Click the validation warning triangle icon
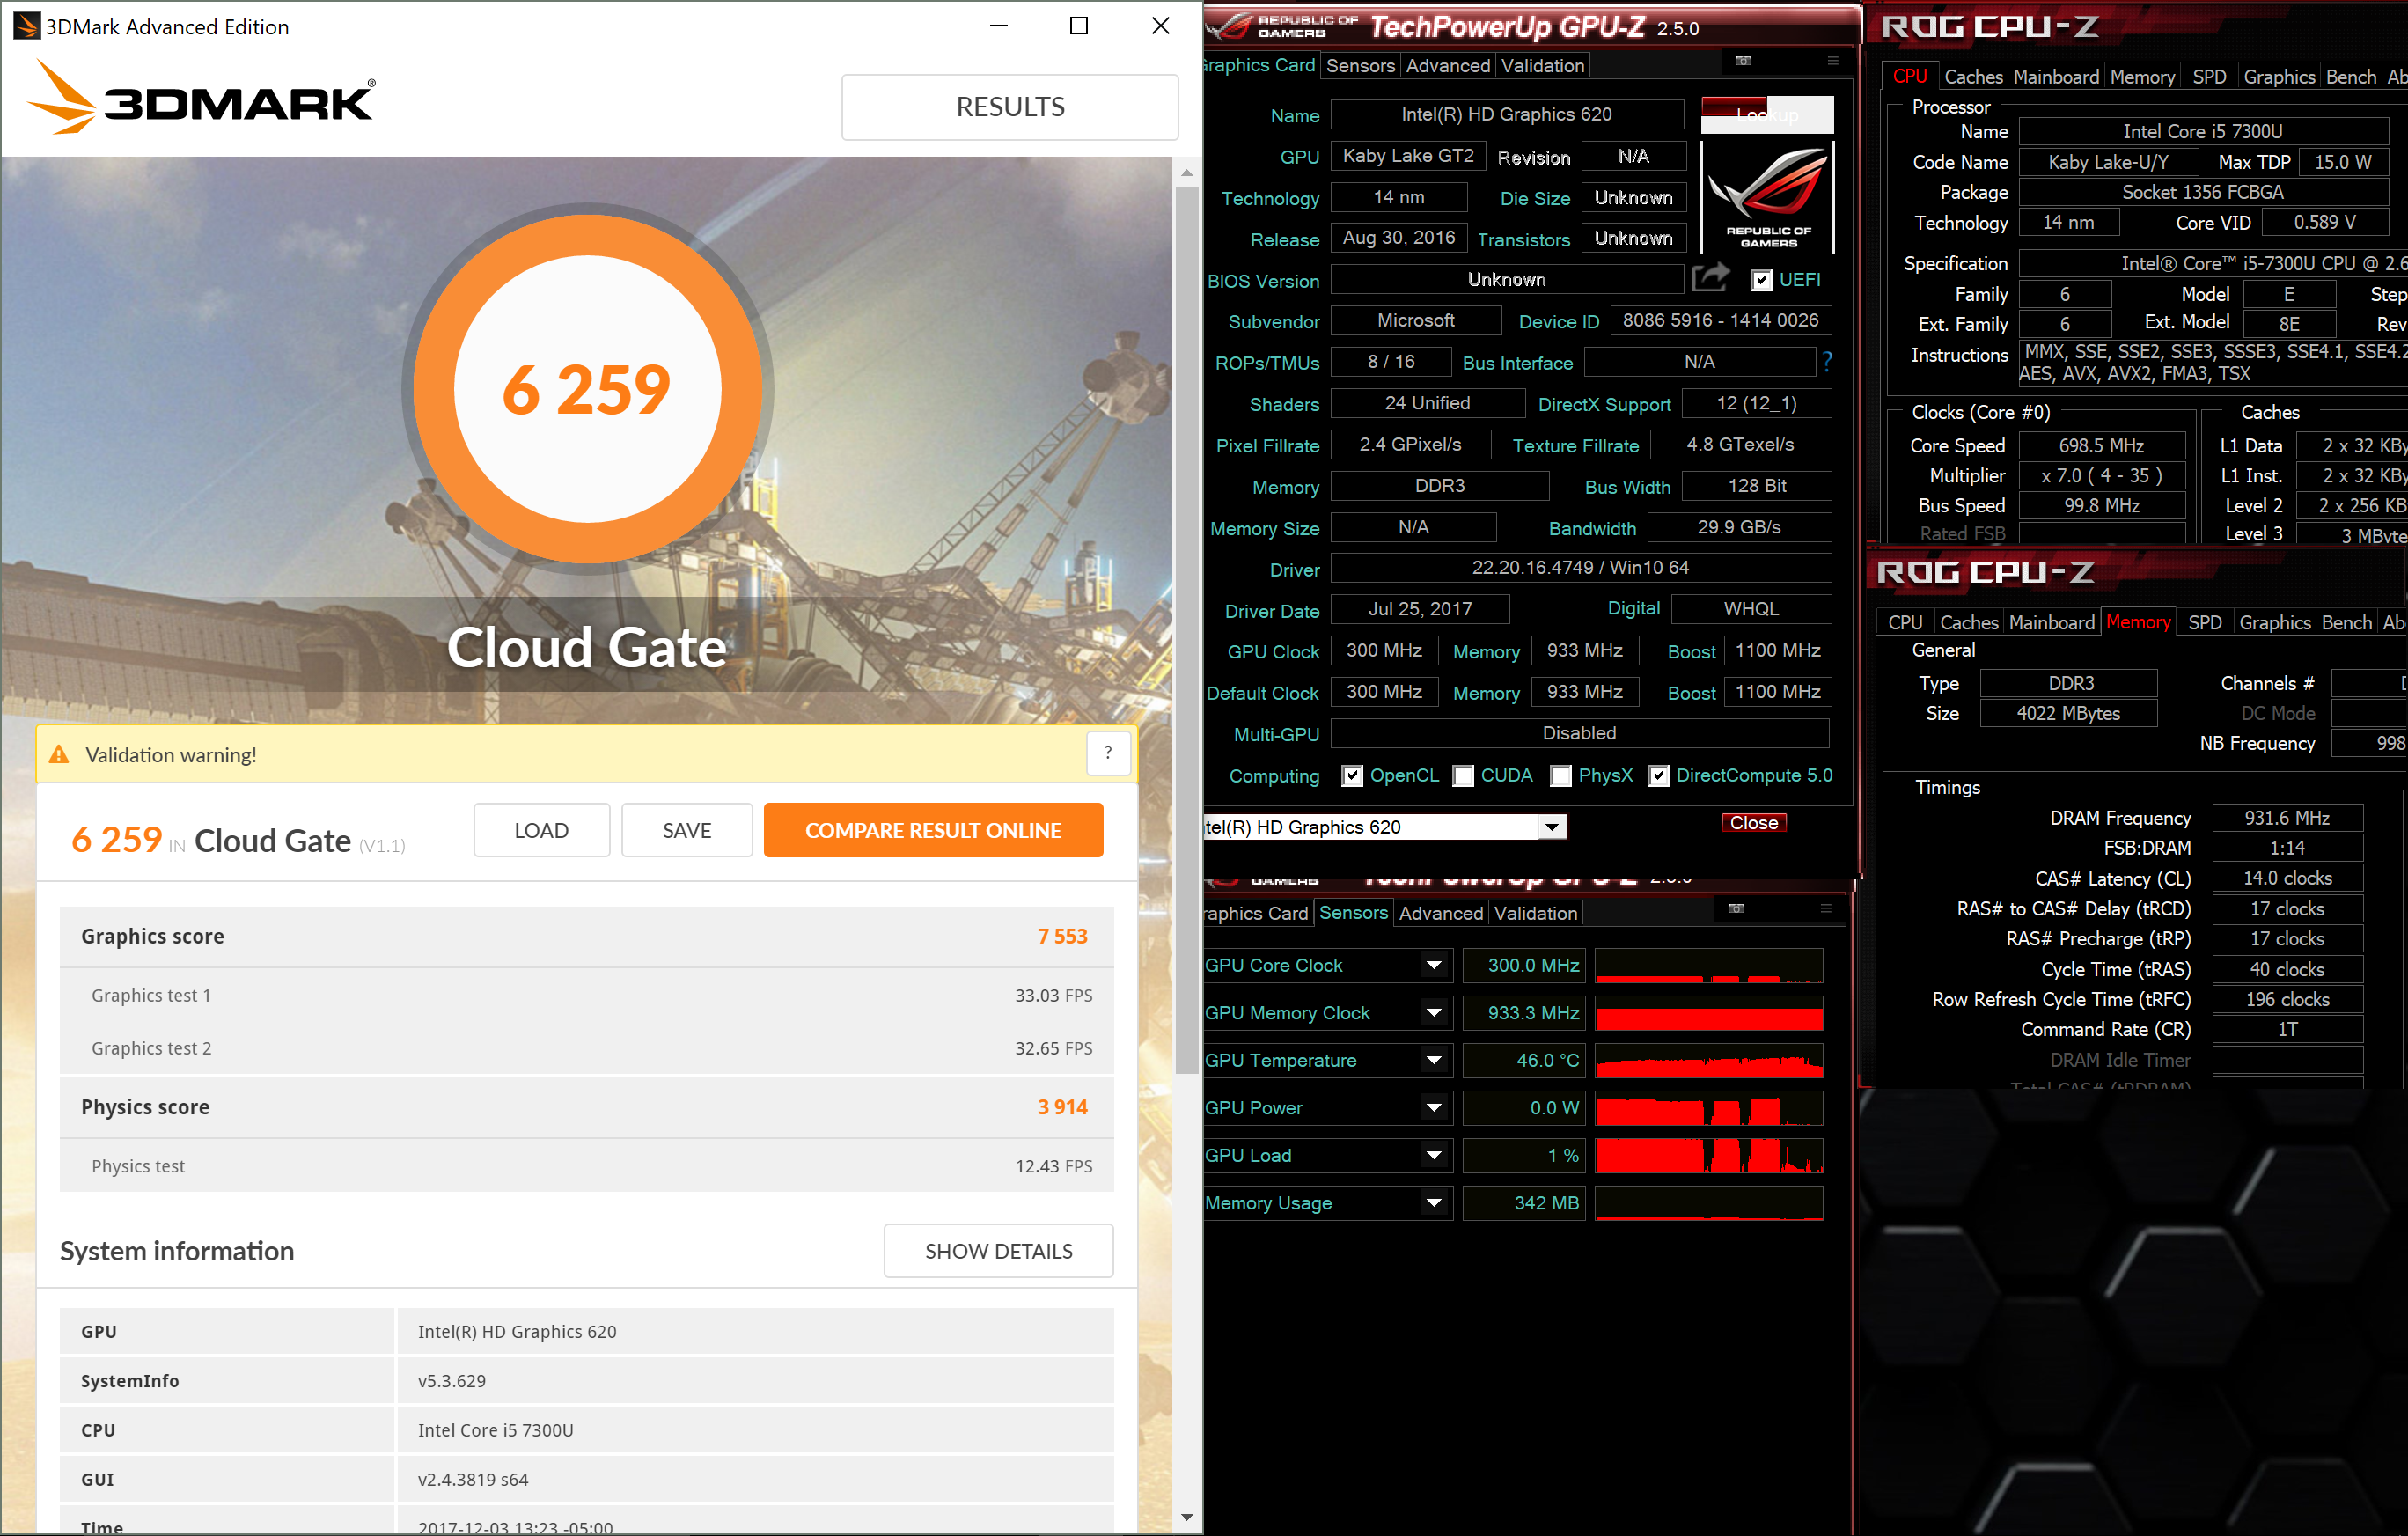The height and width of the screenshot is (1536, 2408). click(x=59, y=755)
